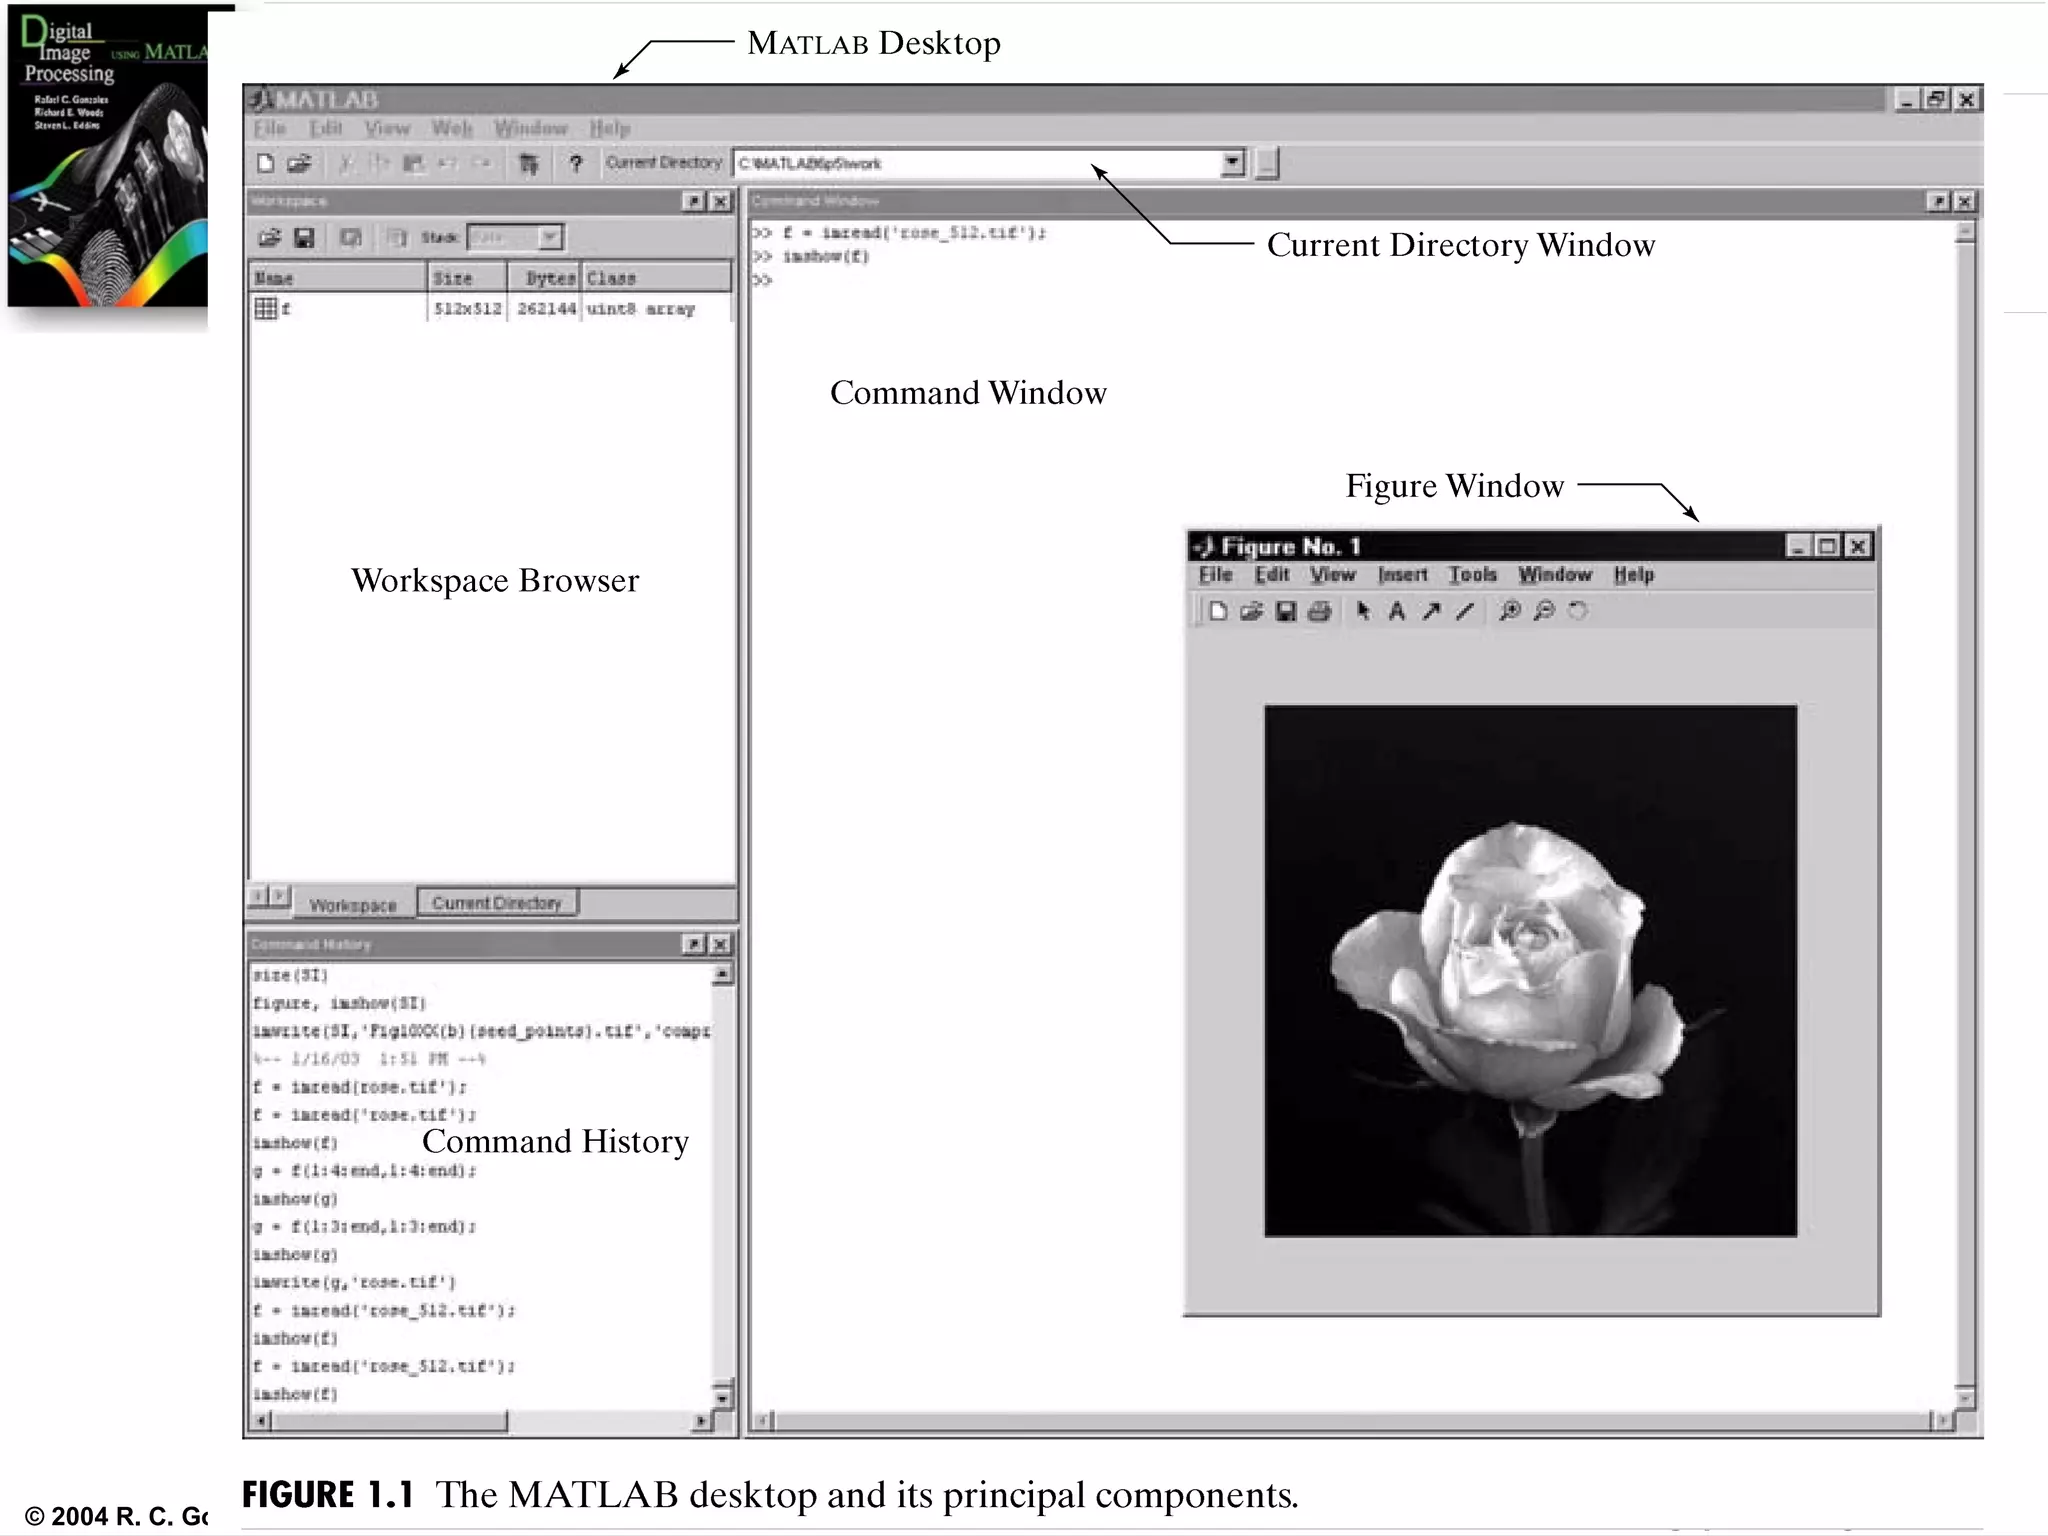Select 'imwrite(g,'rose.tif')' history entry

354,1282
